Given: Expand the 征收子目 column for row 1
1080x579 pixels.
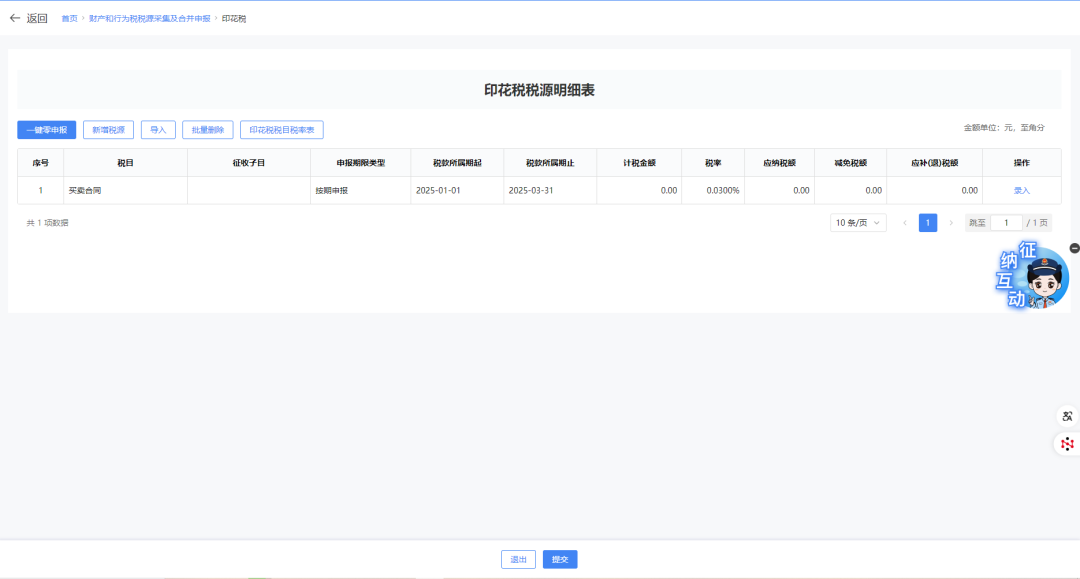Looking at the screenshot, I should (249, 190).
